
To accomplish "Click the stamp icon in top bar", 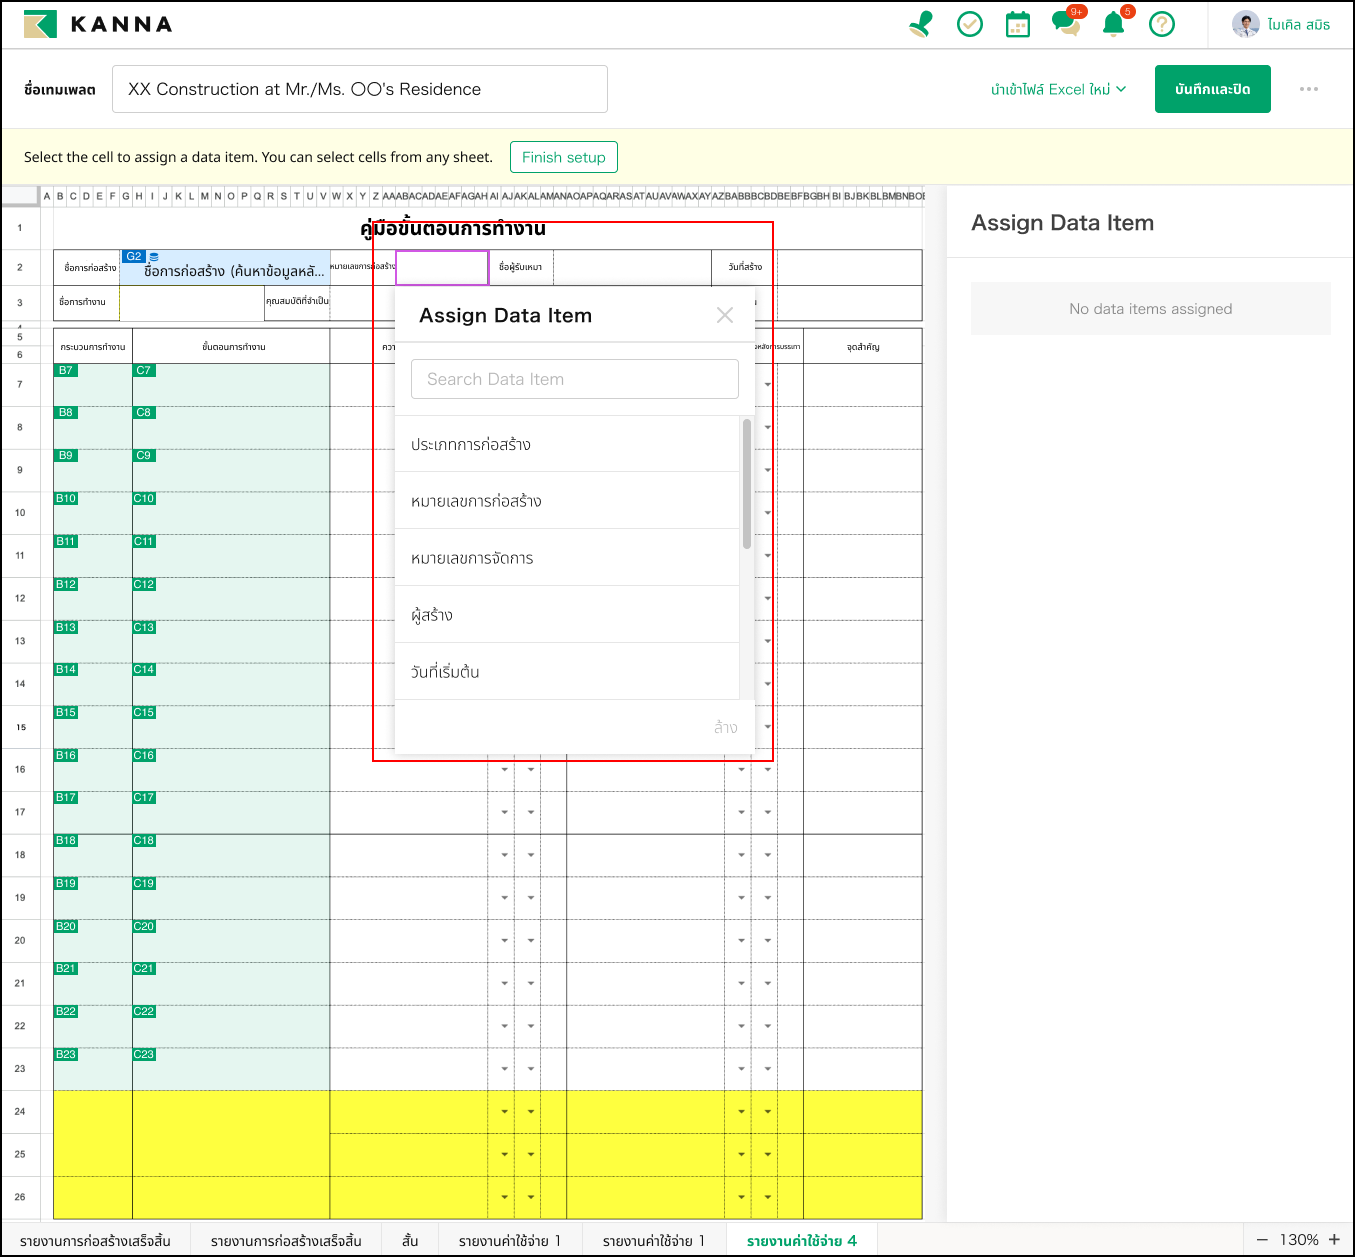I will coord(921,24).
